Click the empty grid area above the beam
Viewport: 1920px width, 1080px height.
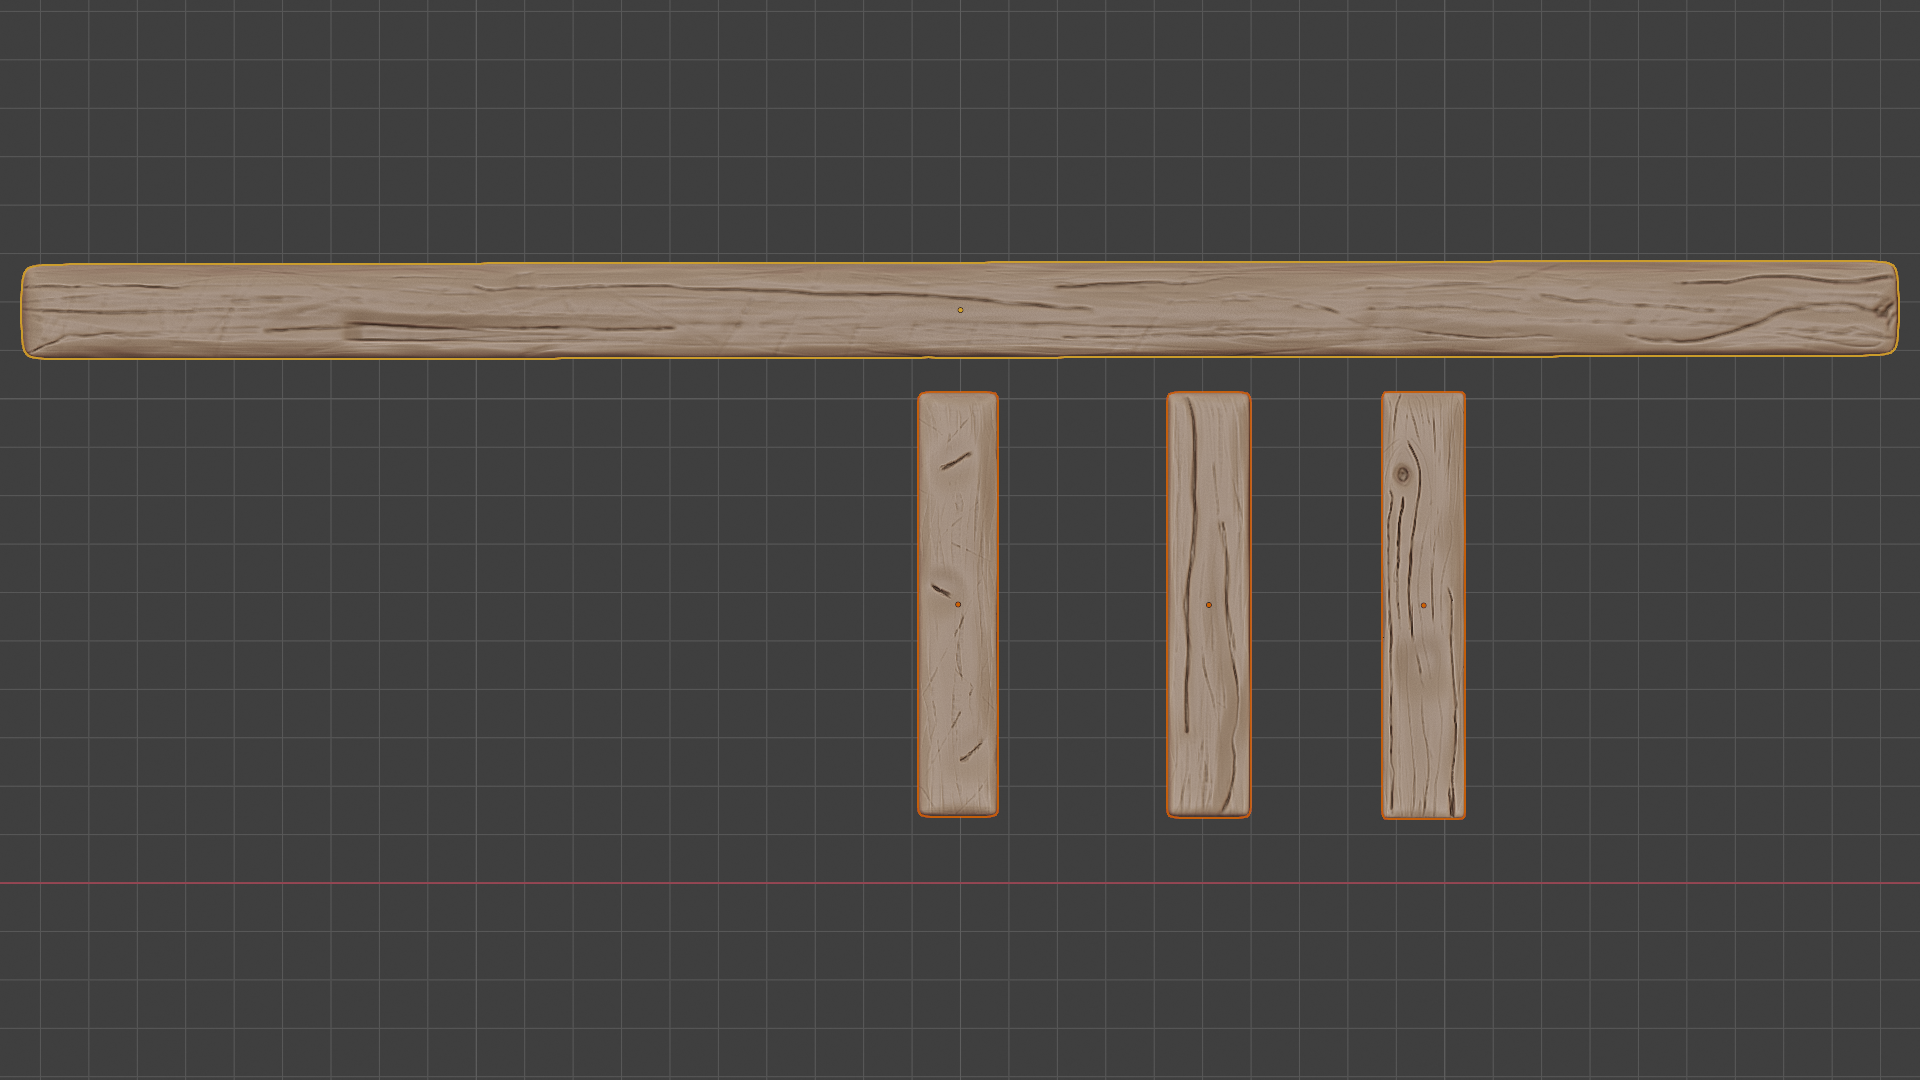coord(960,130)
